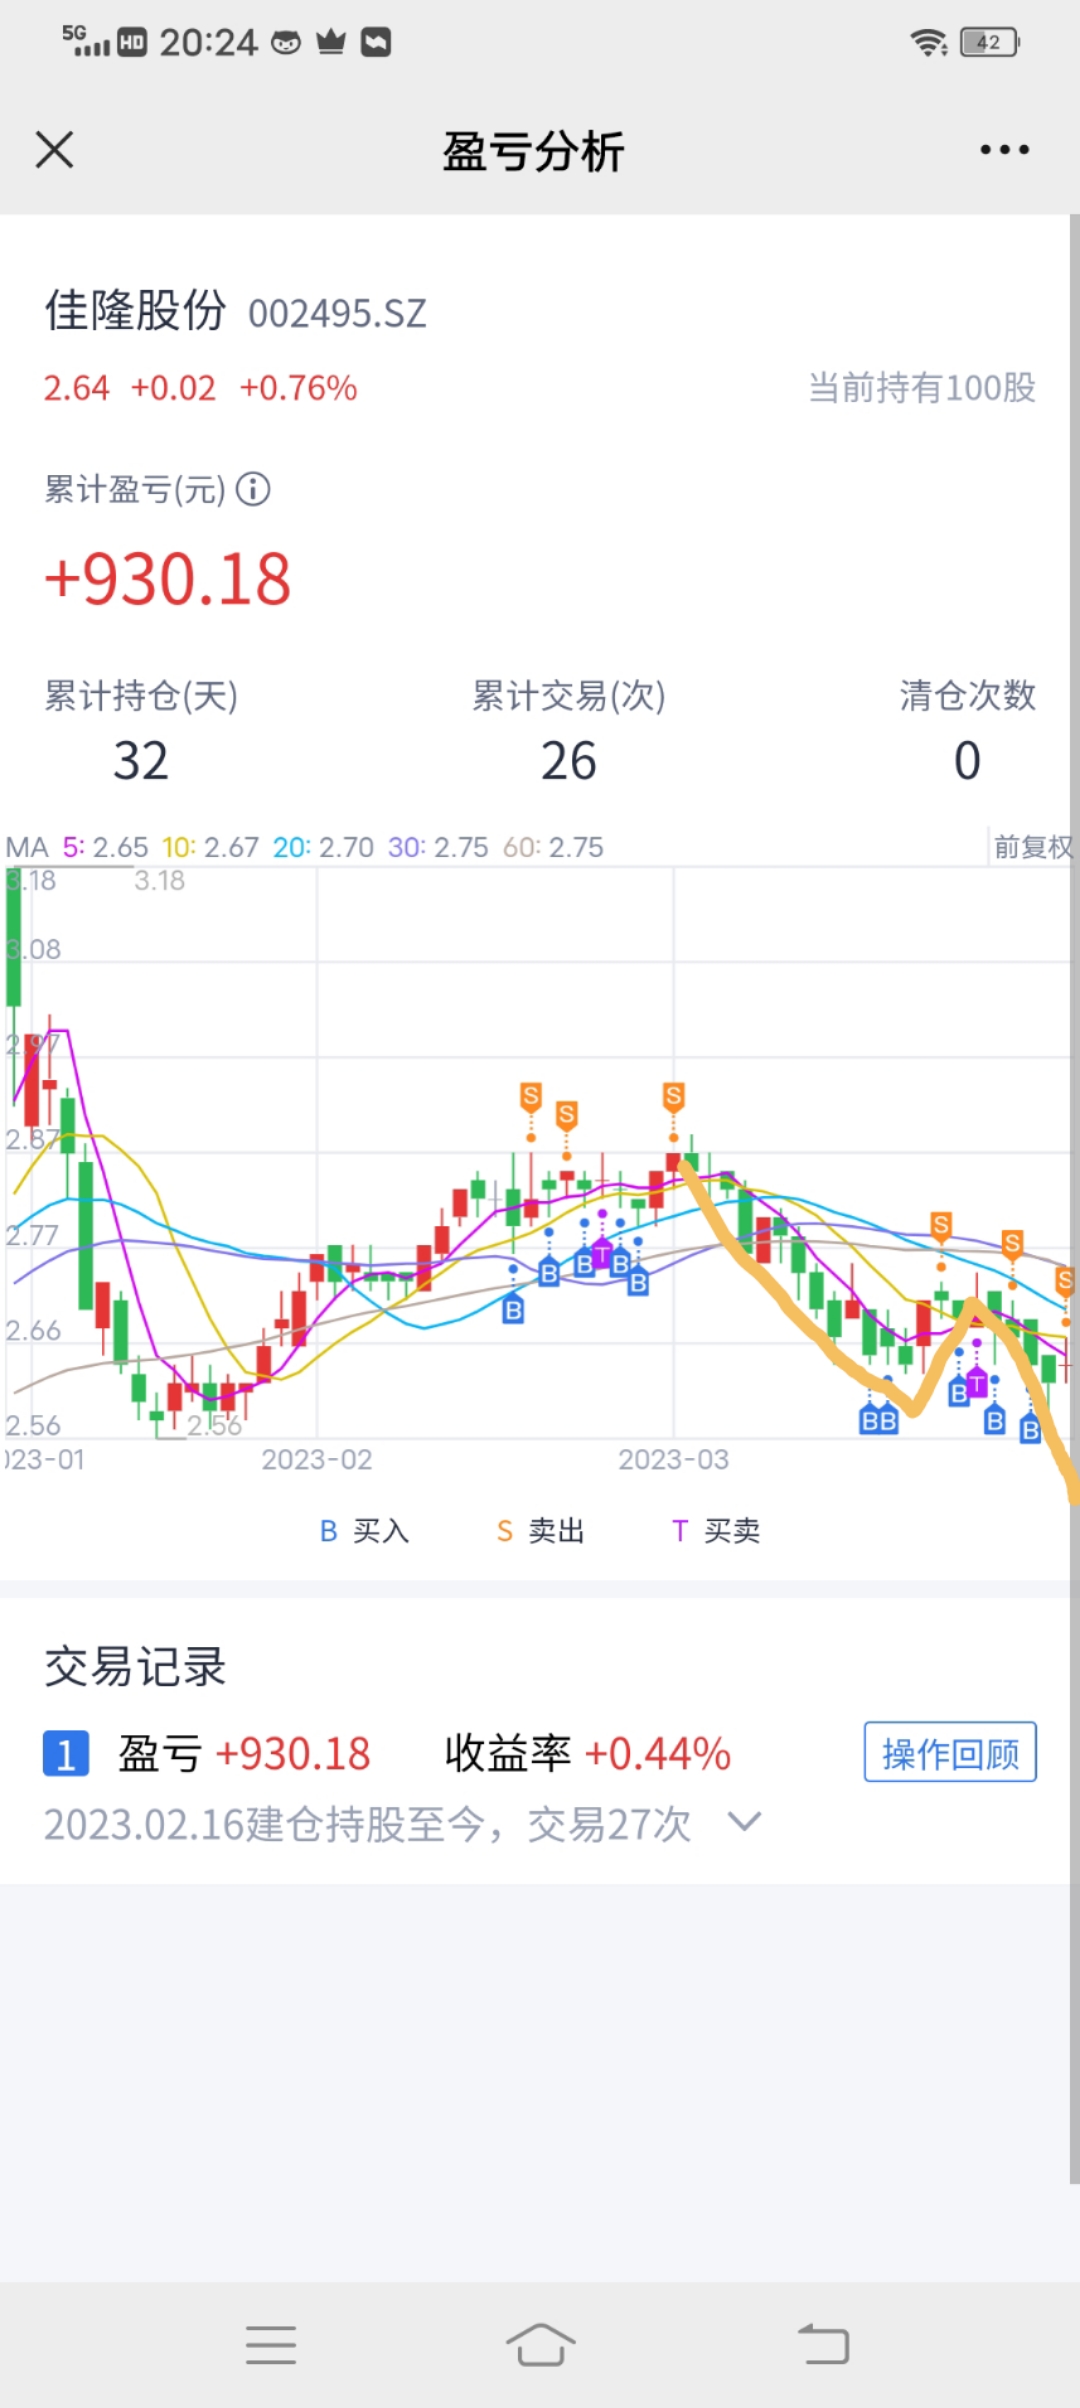Tap the Android home navigation icon
1080x2408 pixels.
(540, 2343)
